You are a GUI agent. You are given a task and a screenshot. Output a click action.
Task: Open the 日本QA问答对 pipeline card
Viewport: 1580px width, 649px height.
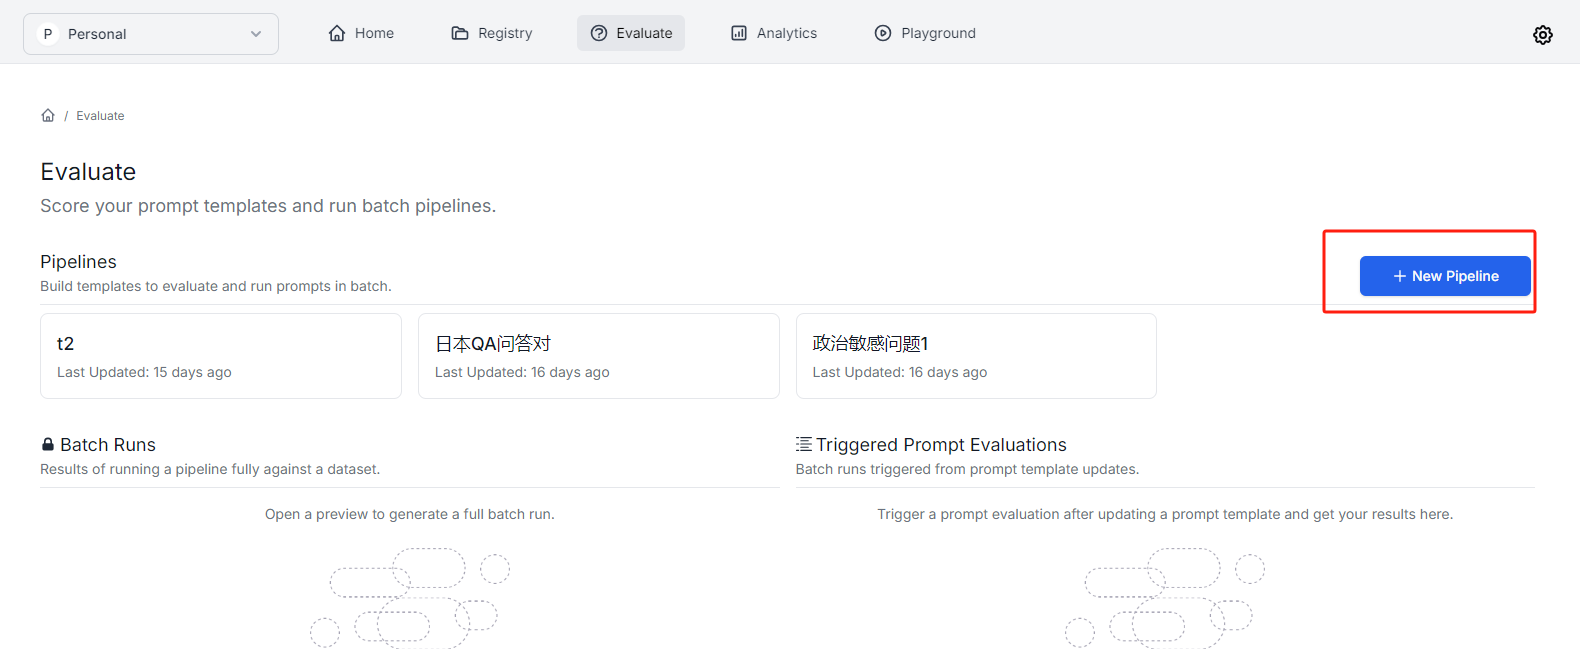click(598, 356)
